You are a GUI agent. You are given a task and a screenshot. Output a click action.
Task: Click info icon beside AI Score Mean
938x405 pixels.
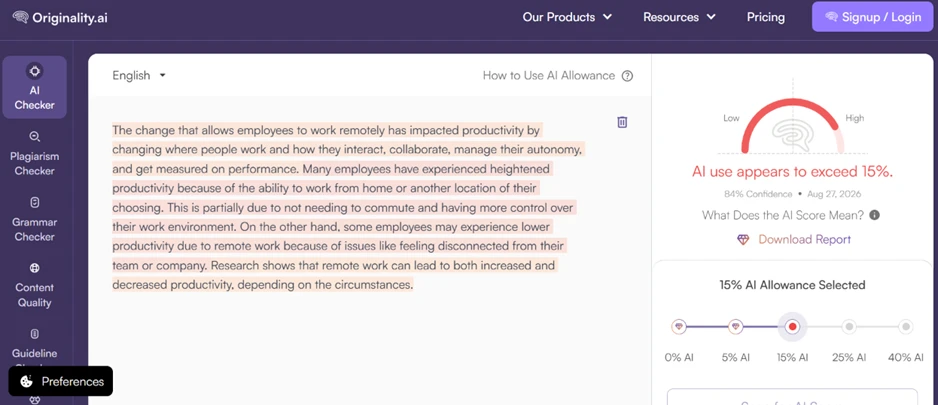tap(874, 215)
